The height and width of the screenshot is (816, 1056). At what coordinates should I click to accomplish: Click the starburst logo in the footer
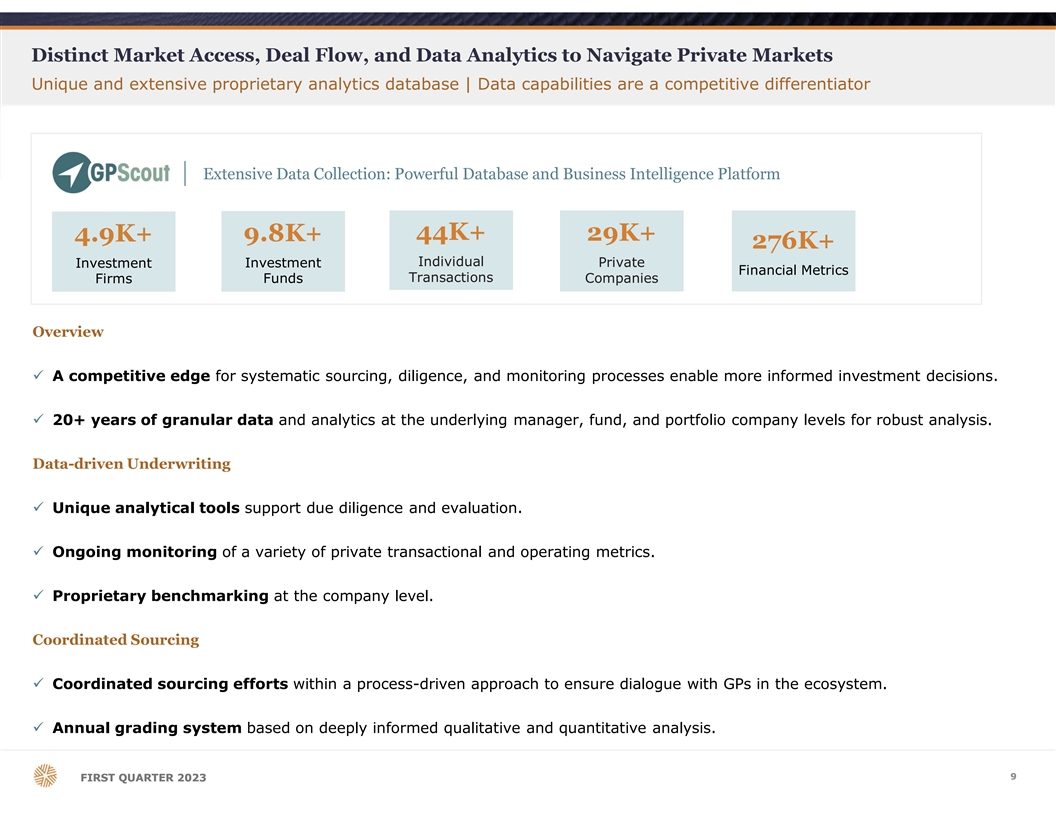coord(45,776)
